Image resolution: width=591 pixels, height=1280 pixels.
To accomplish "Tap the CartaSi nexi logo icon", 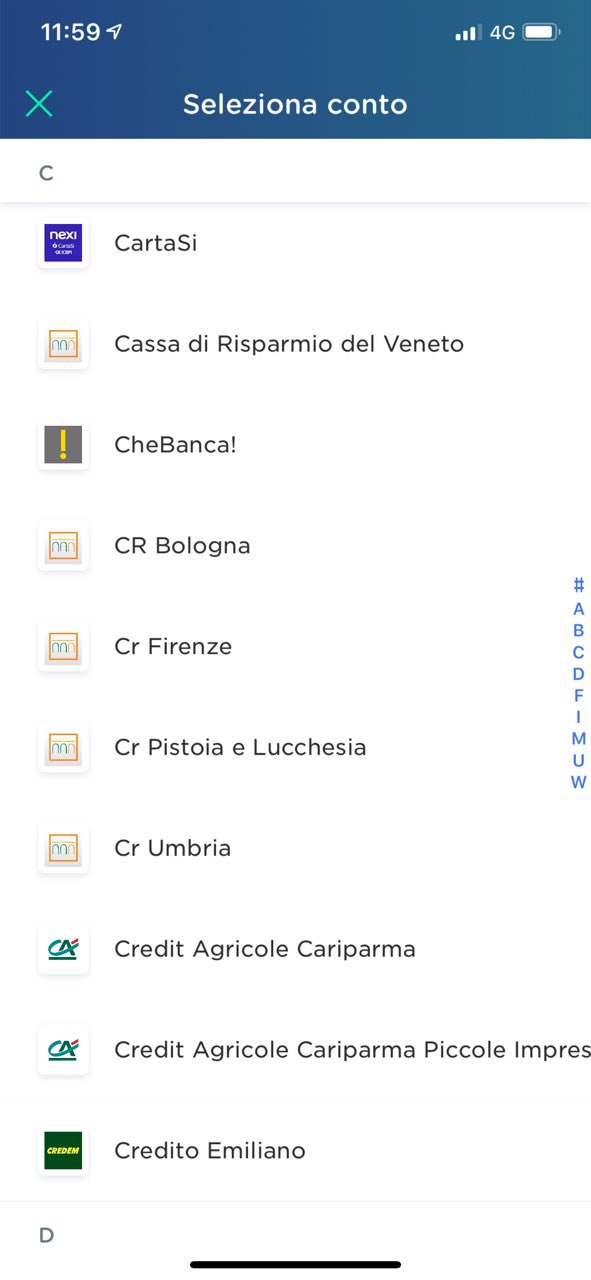I will point(63,243).
